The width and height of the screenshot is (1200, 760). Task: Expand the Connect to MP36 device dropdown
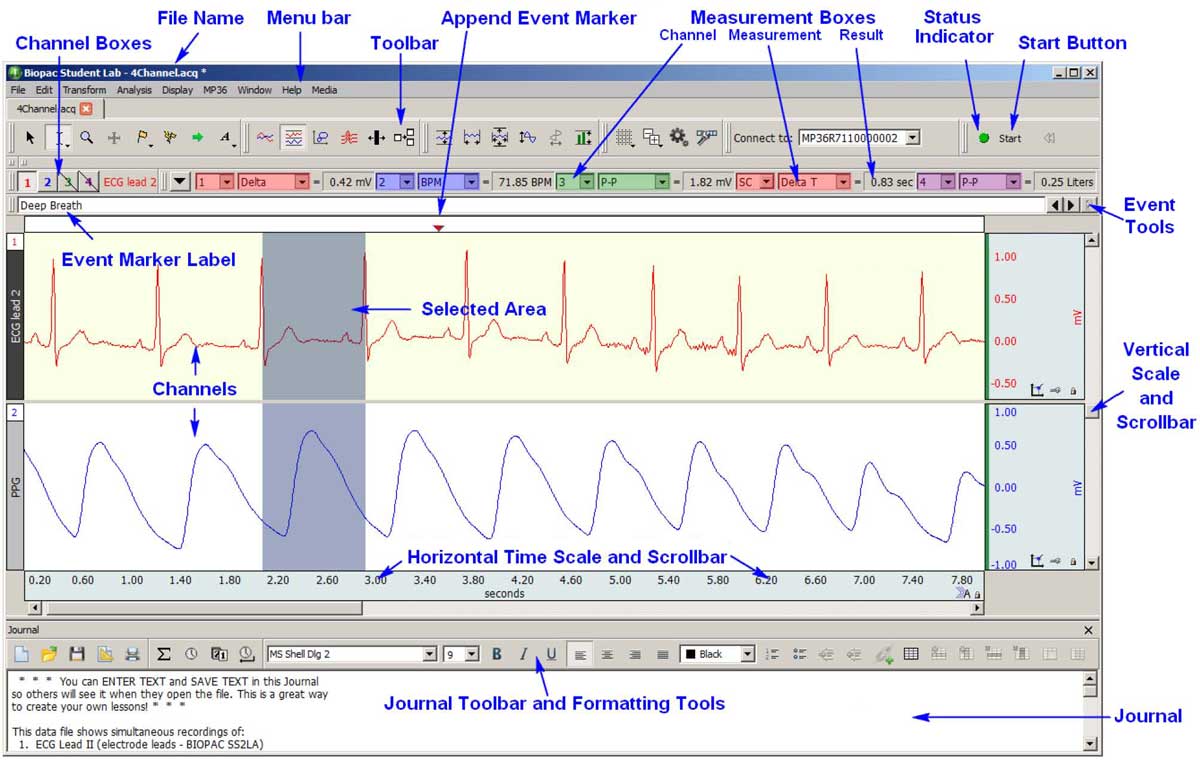pyautogui.click(x=911, y=138)
